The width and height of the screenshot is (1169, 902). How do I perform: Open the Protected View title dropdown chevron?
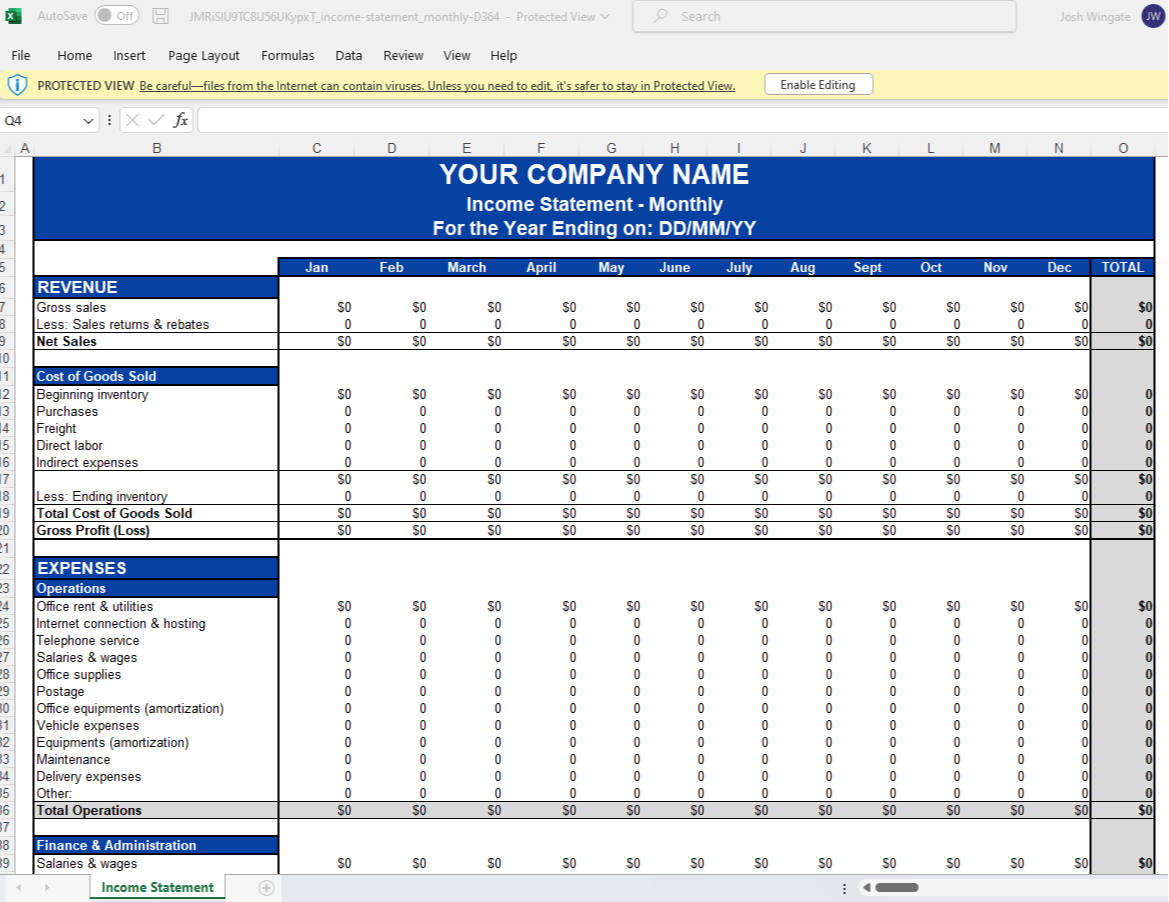point(604,16)
